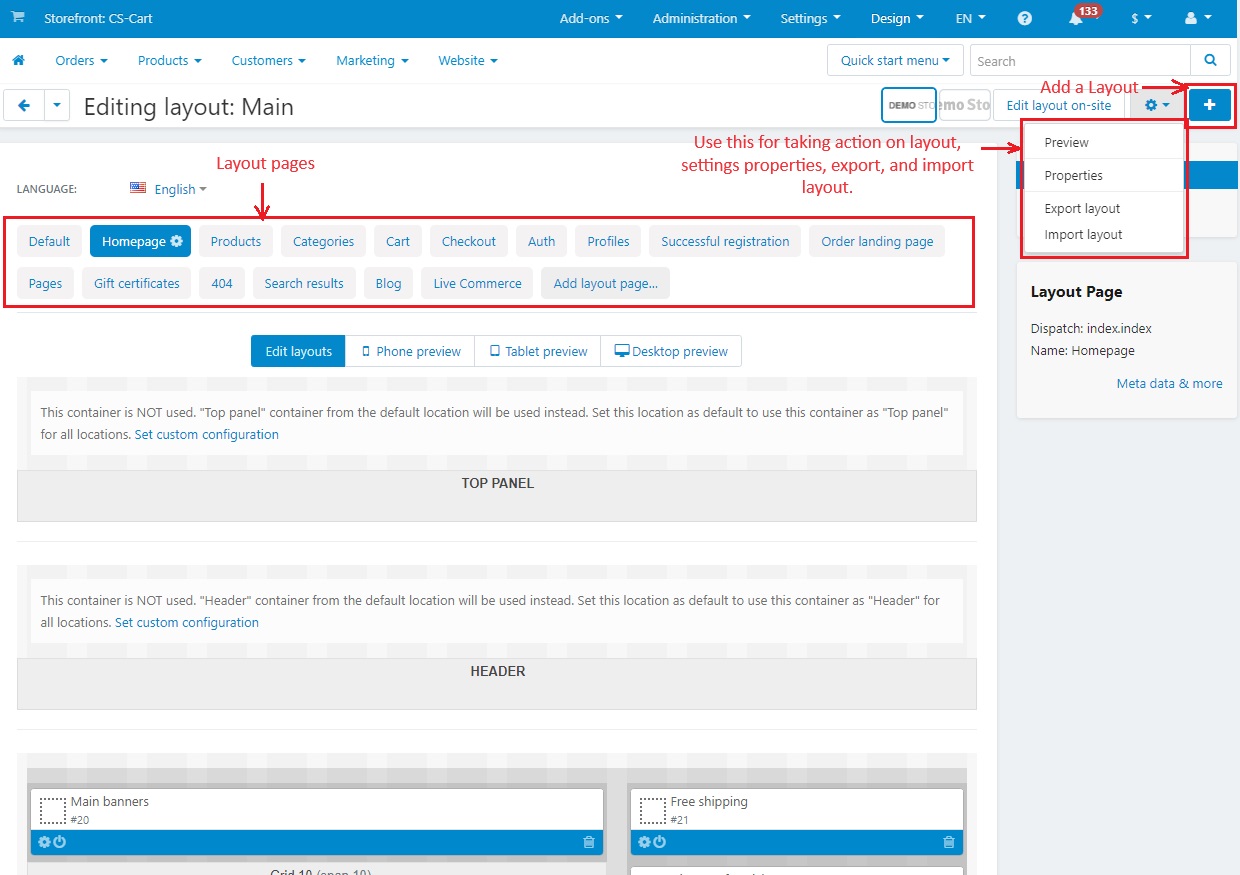Open settings gear of Free shipping block
This screenshot has width=1240, height=875.
644,842
